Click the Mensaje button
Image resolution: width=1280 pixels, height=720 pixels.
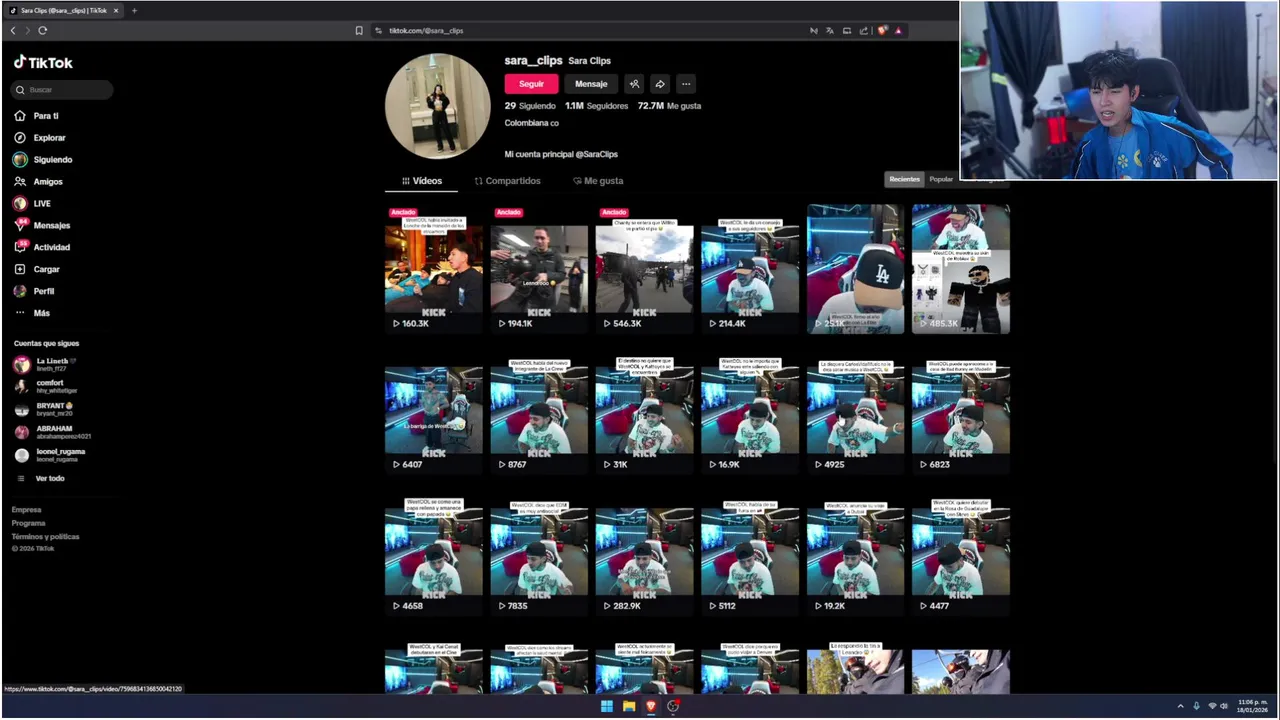point(591,84)
